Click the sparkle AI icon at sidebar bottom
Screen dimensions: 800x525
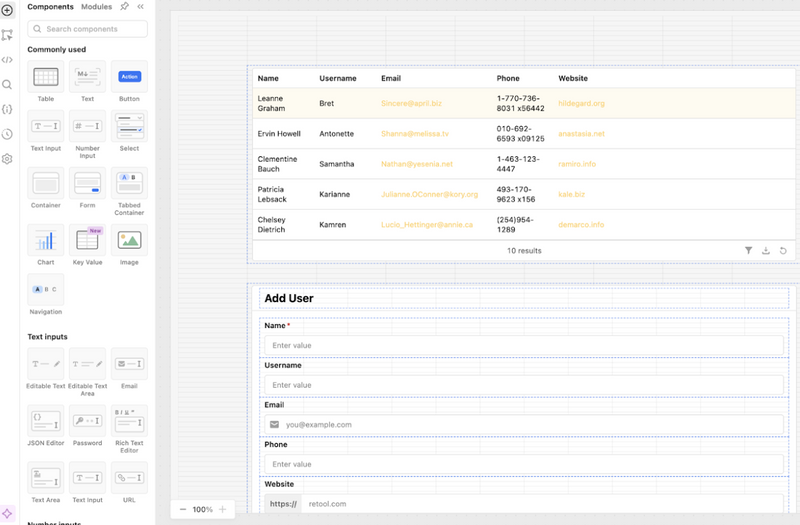point(7,513)
